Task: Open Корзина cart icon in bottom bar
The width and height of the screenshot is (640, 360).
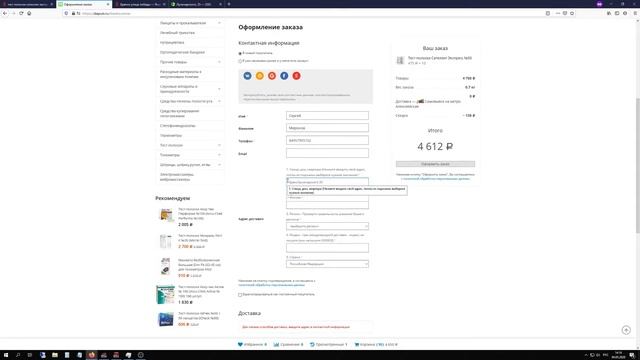Action: 357,344
